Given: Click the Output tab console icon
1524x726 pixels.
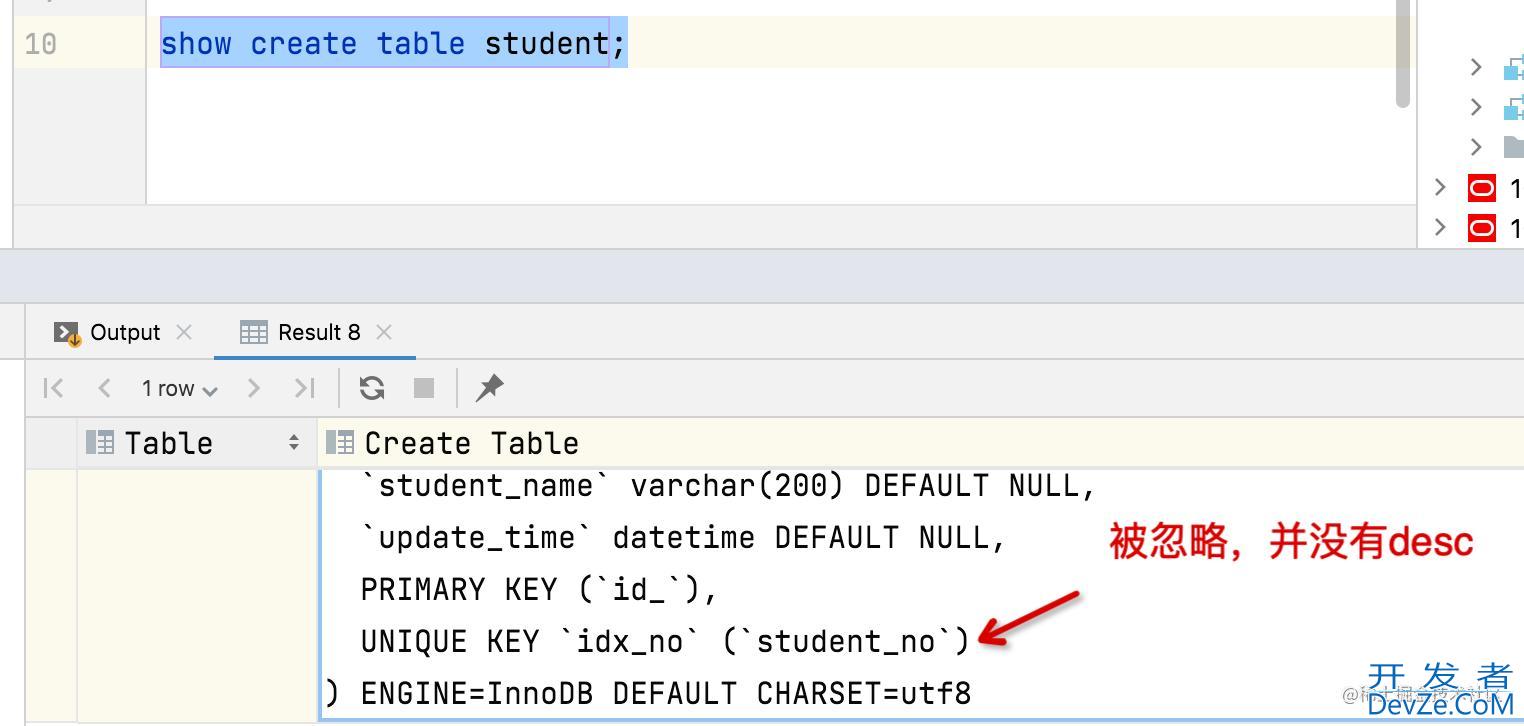Looking at the screenshot, I should (x=67, y=333).
